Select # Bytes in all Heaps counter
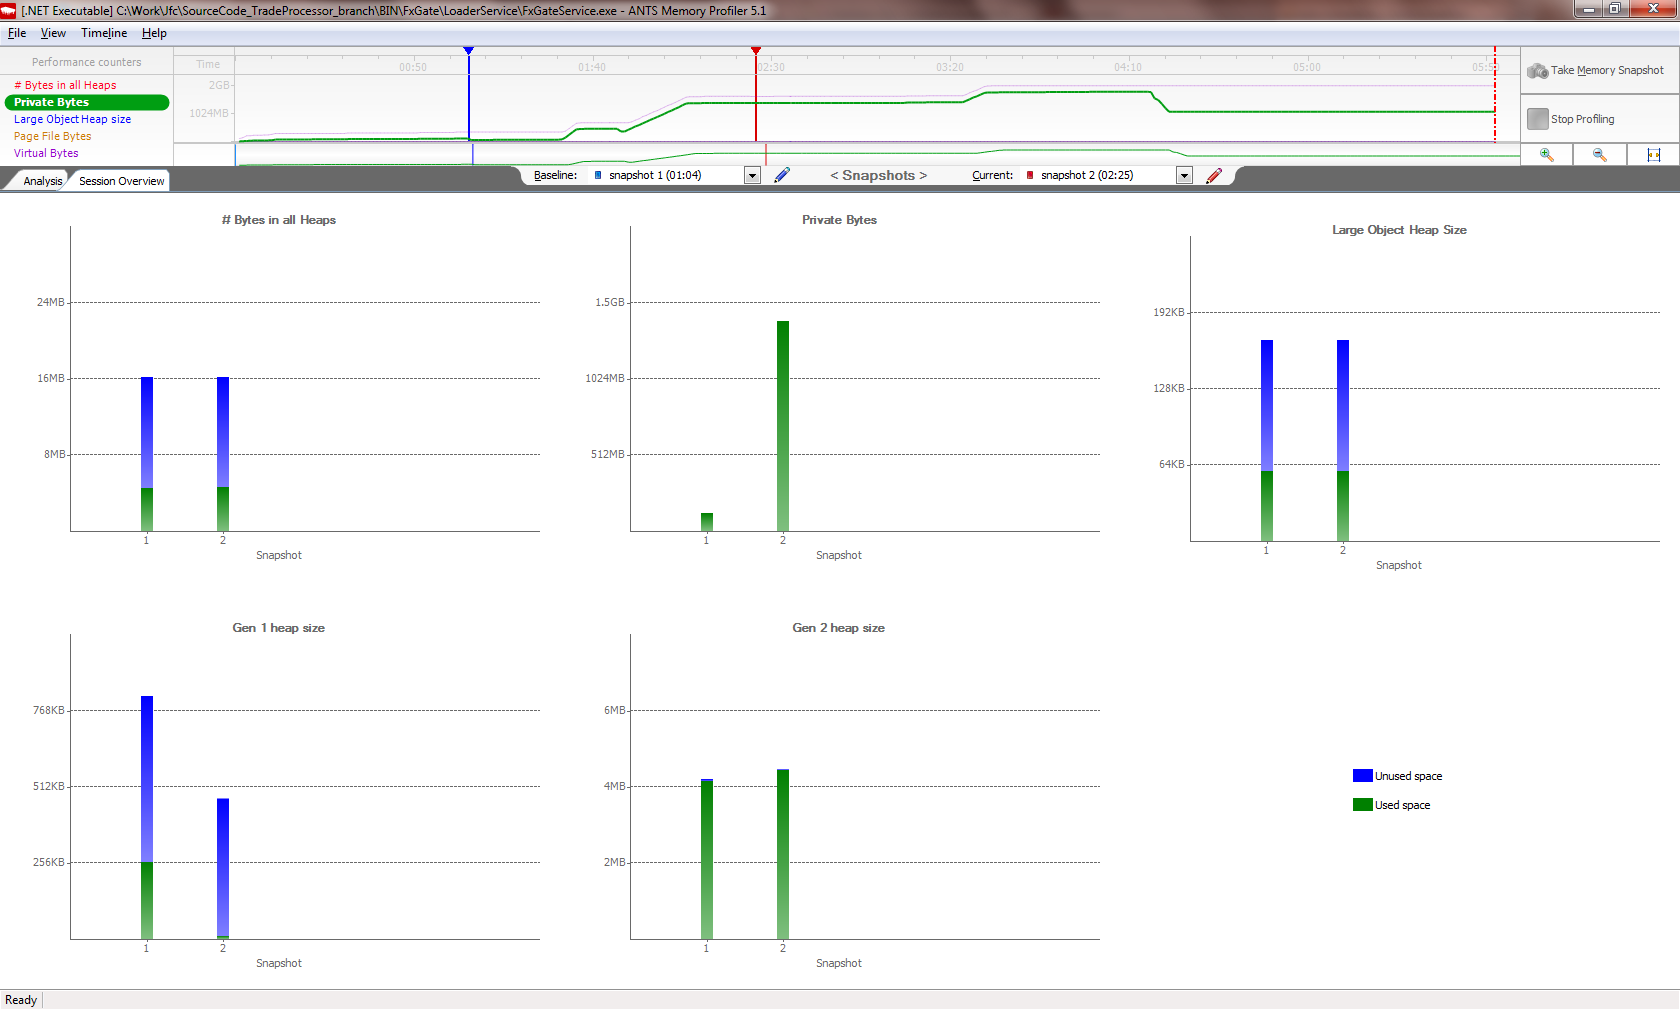The width and height of the screenshot is (1680, 1010). (65, 85)
